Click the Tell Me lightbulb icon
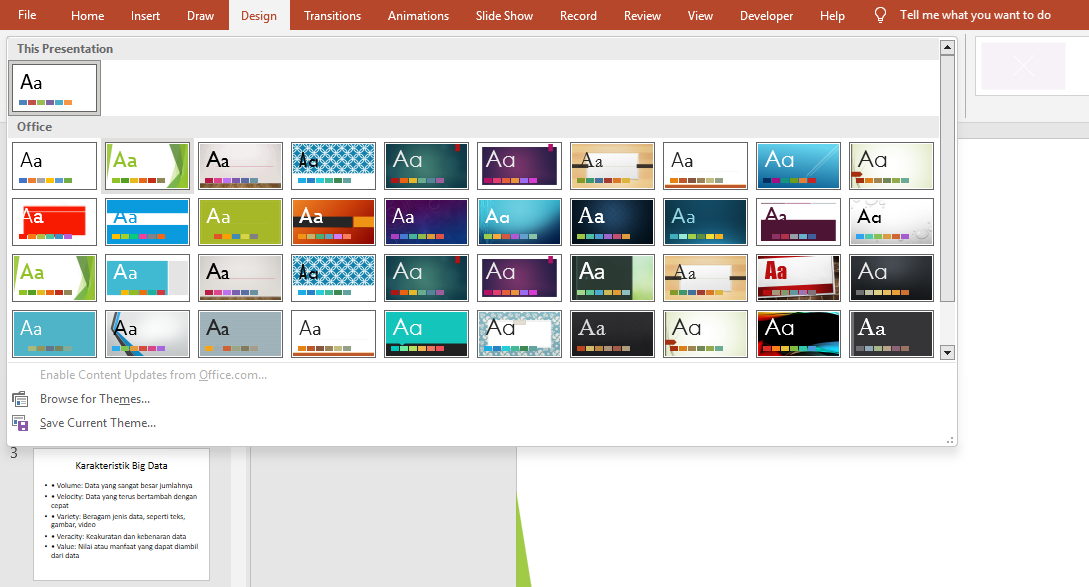 pos(880,15)
